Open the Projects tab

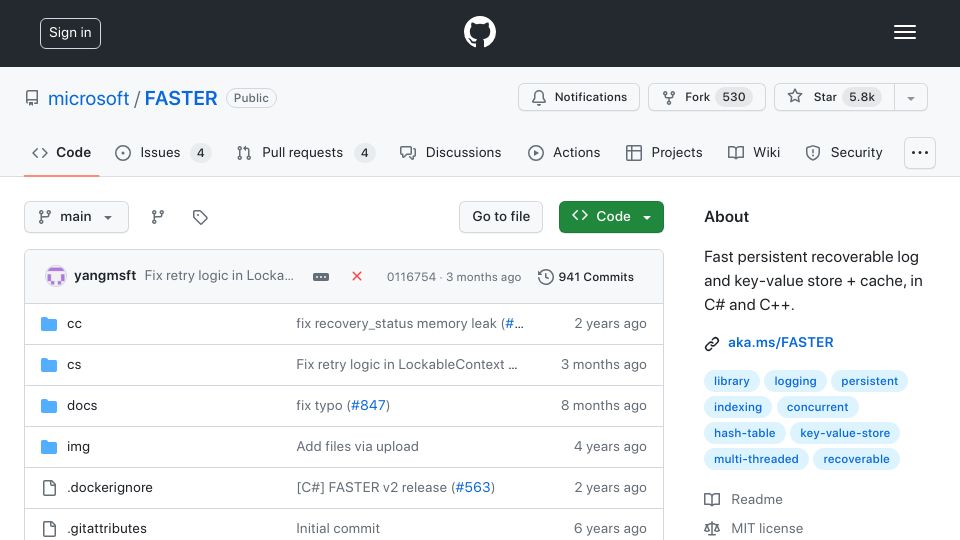point(664,152)
